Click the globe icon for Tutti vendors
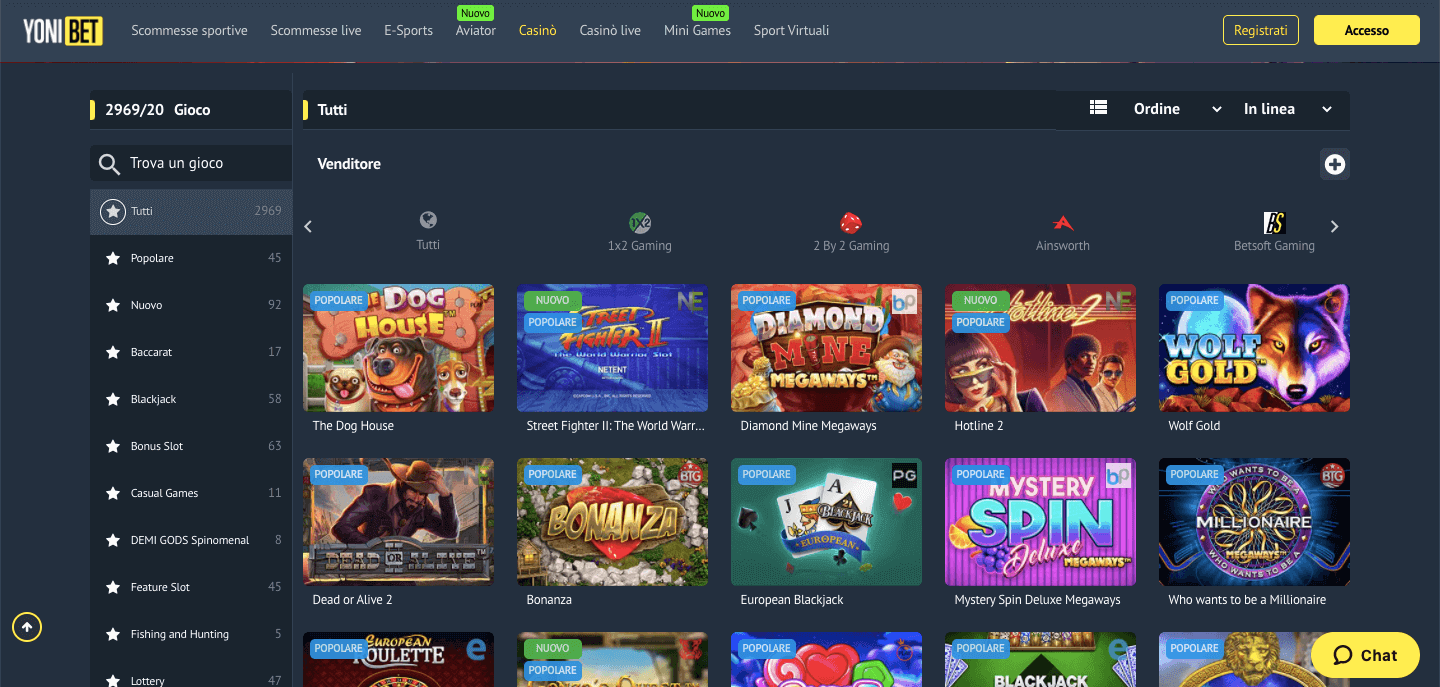The image size is (1440, 687). (x=428, y=219)
